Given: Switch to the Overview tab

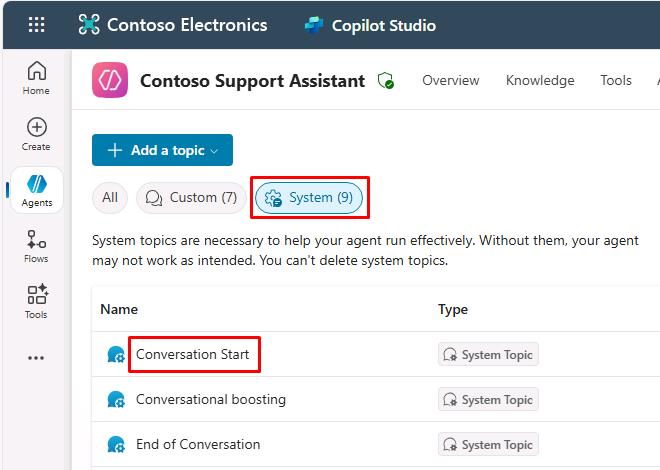Looking at the screenshot, I should pyautogui.click(x=450, y=81).
